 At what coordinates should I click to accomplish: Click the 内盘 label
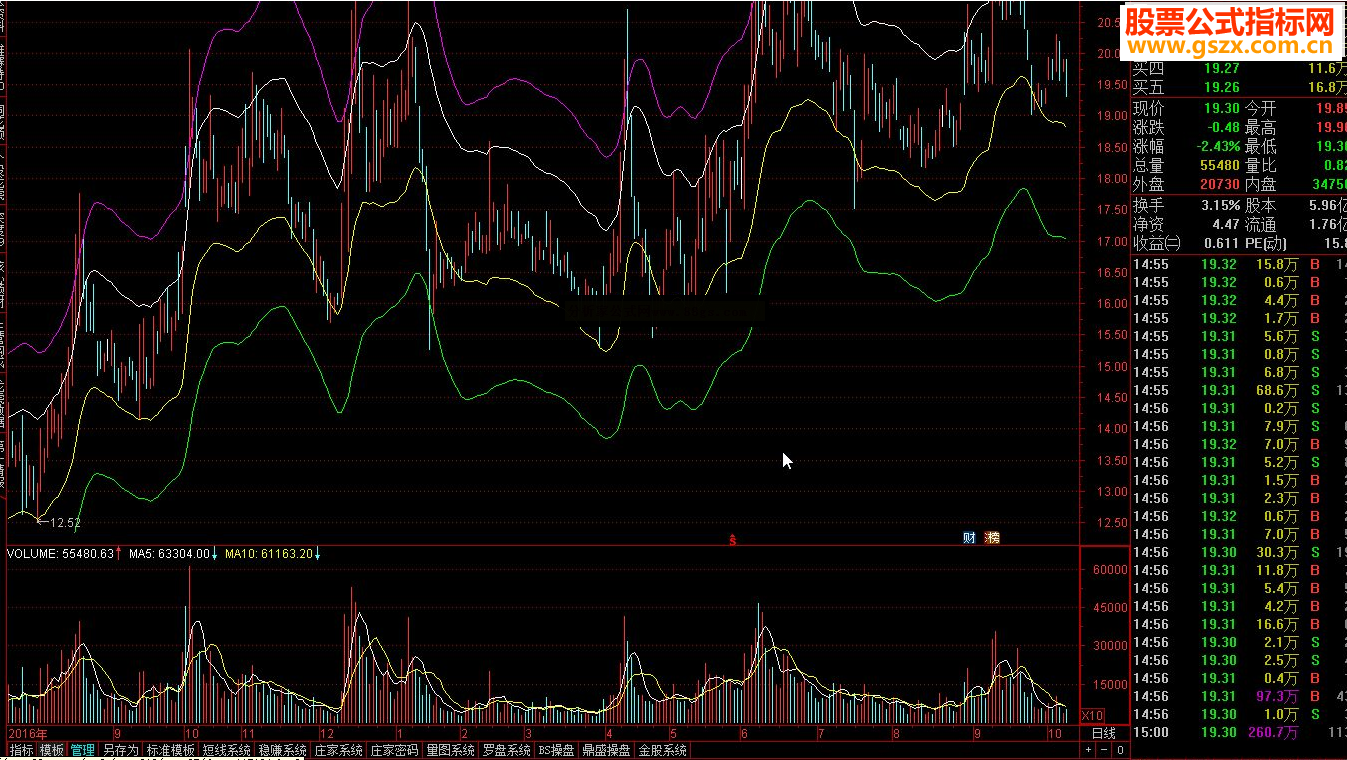[x=1260, y=184]
